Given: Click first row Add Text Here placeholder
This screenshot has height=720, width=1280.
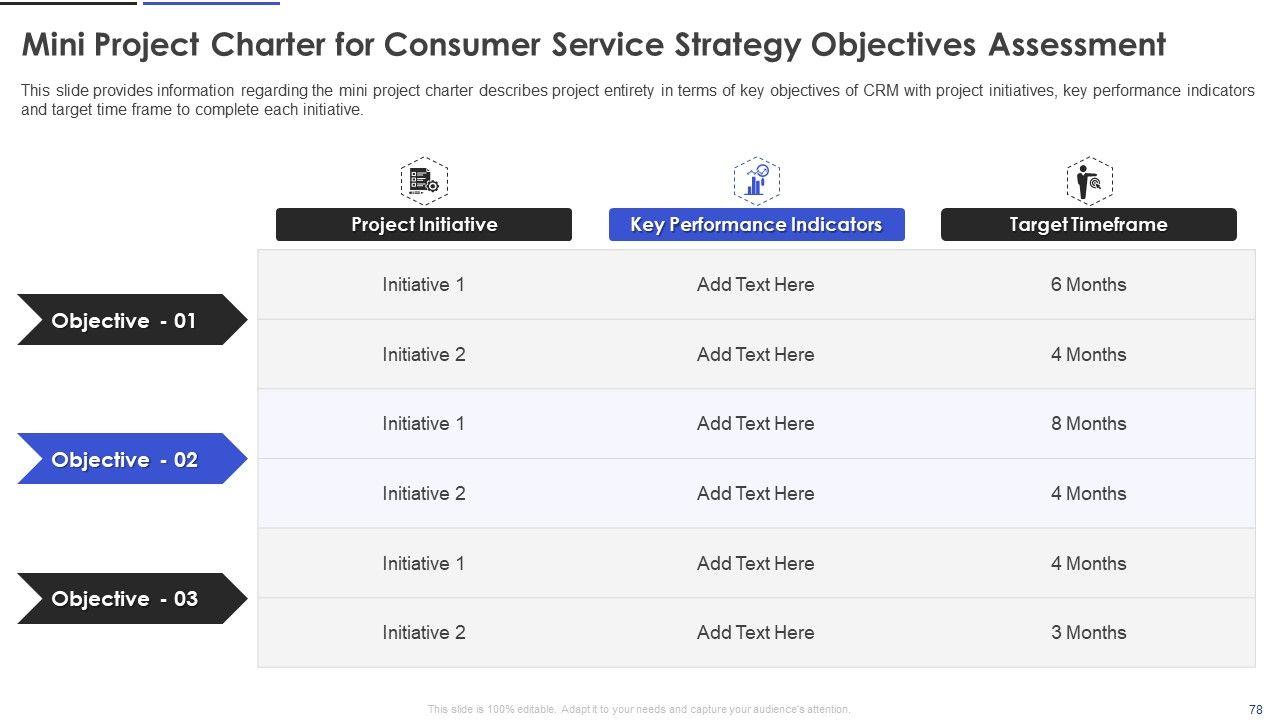Looking at the screenshot, I should click(x=755, y=285).
